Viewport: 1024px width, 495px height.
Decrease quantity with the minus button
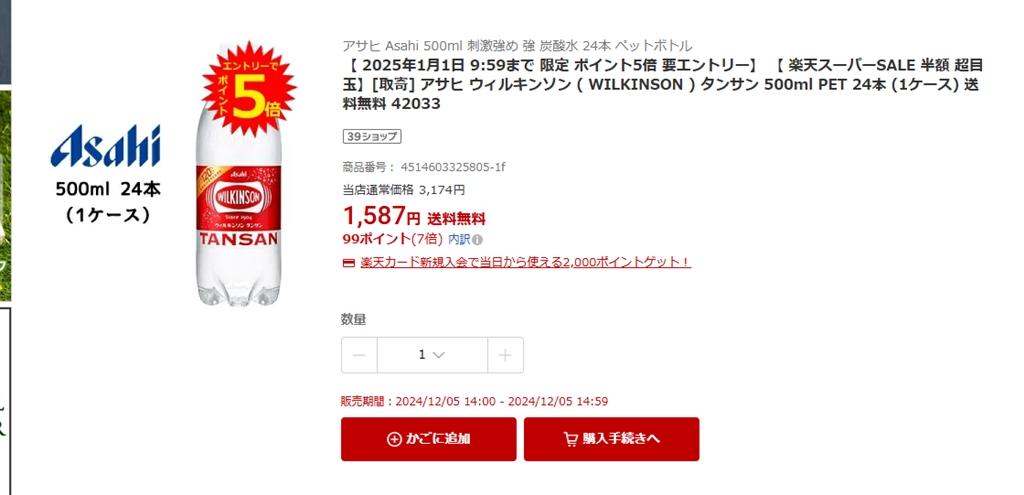[x=359, y=355]
